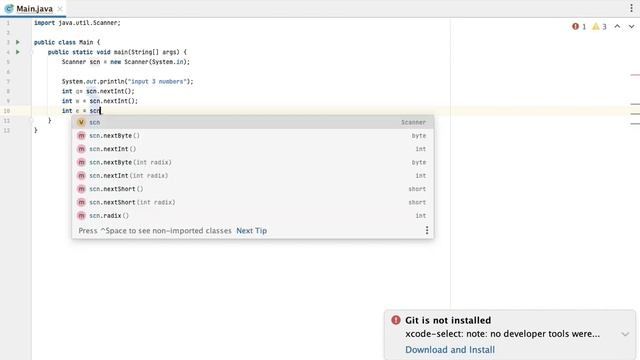The height and width of the screenshot is (360, 640).
Task: Click the warnings count indicator
Action: pyautogui.click(x=599, y=27)
